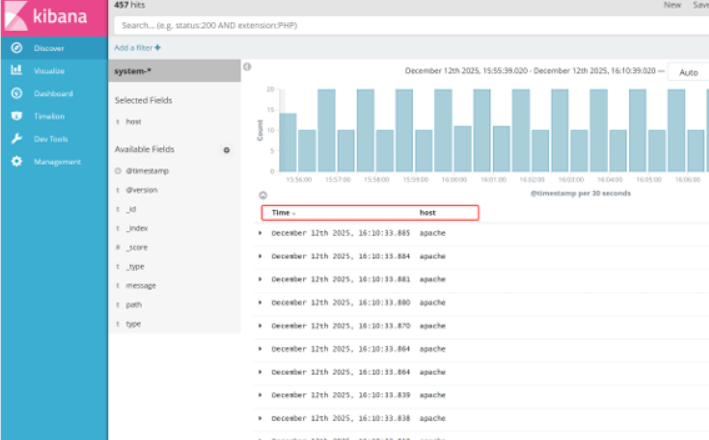Open the system-* index pattern selector
This screenshot has width=709, height=440.
[175, 71]
